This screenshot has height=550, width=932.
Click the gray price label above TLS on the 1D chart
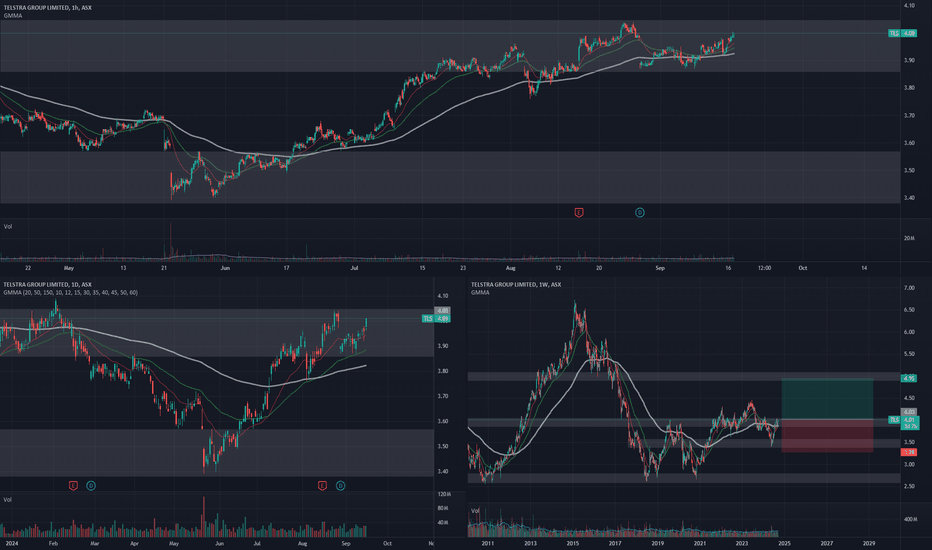coord(443,310)
